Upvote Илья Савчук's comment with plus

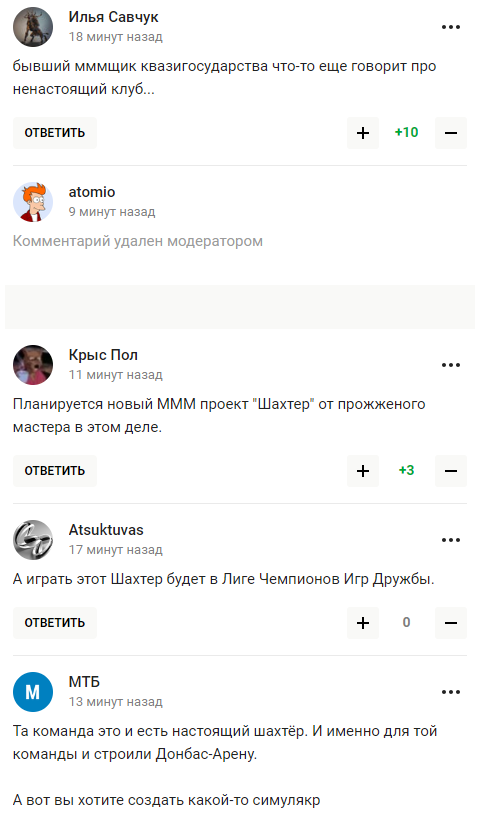(363, 133)
